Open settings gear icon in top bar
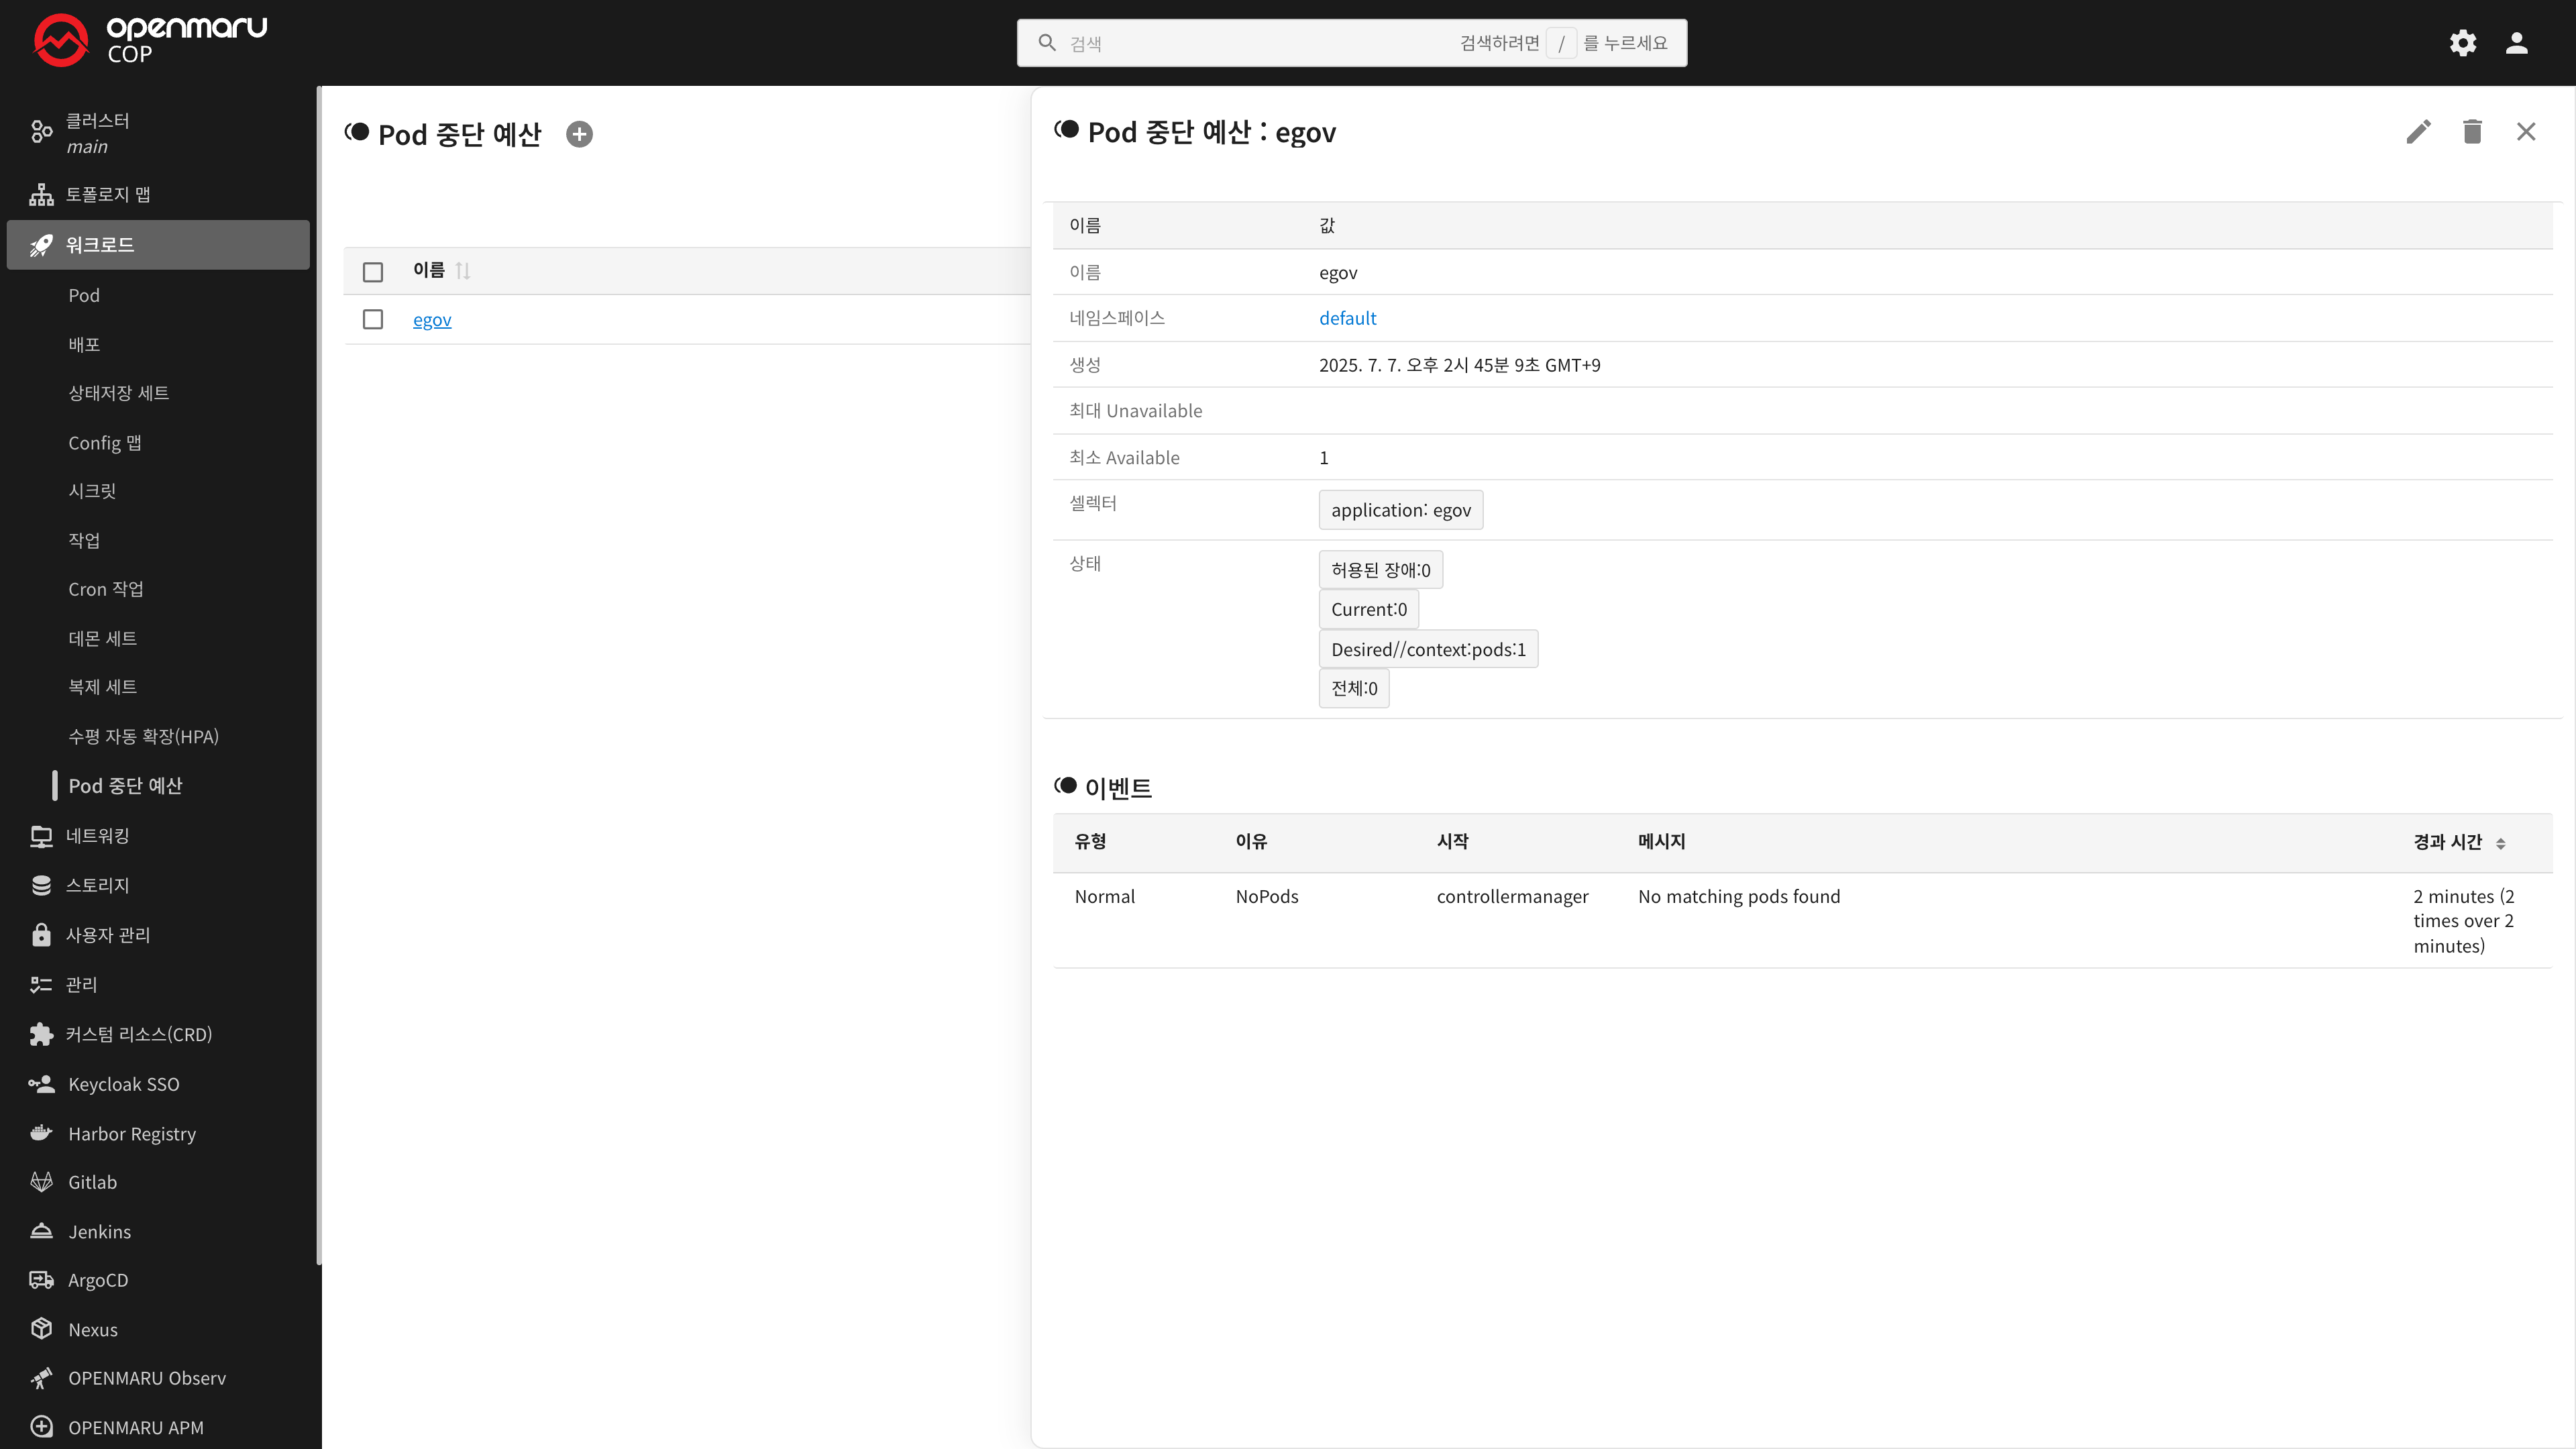 pos(2462,43)
